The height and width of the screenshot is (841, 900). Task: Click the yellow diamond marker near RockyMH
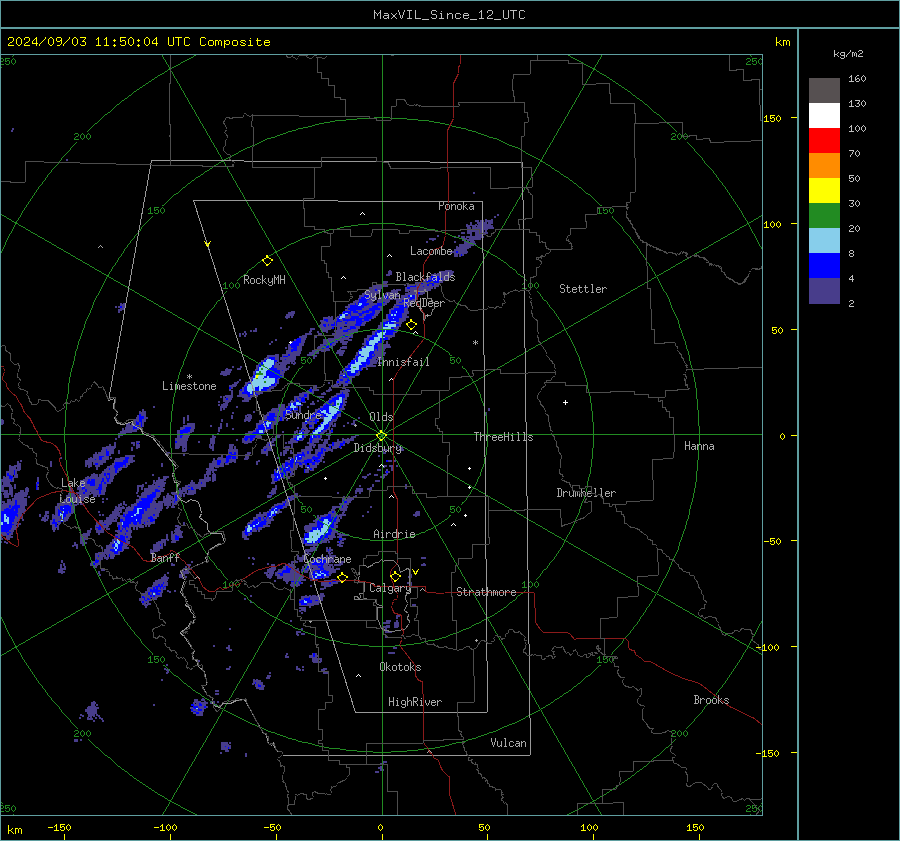coord(267,261)
